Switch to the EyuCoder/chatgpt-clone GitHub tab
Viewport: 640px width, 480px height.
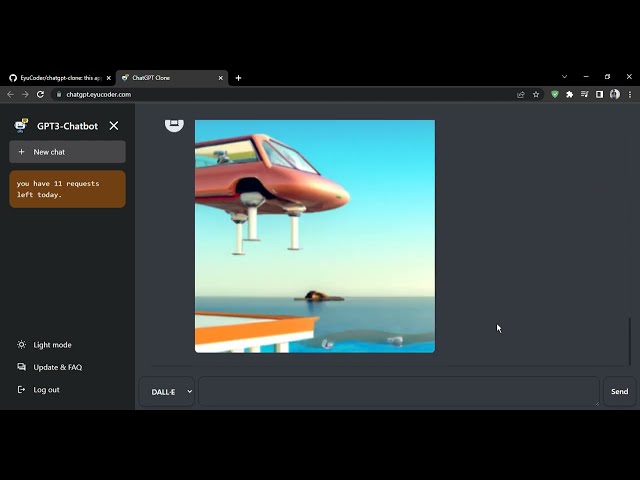(60, 78)
